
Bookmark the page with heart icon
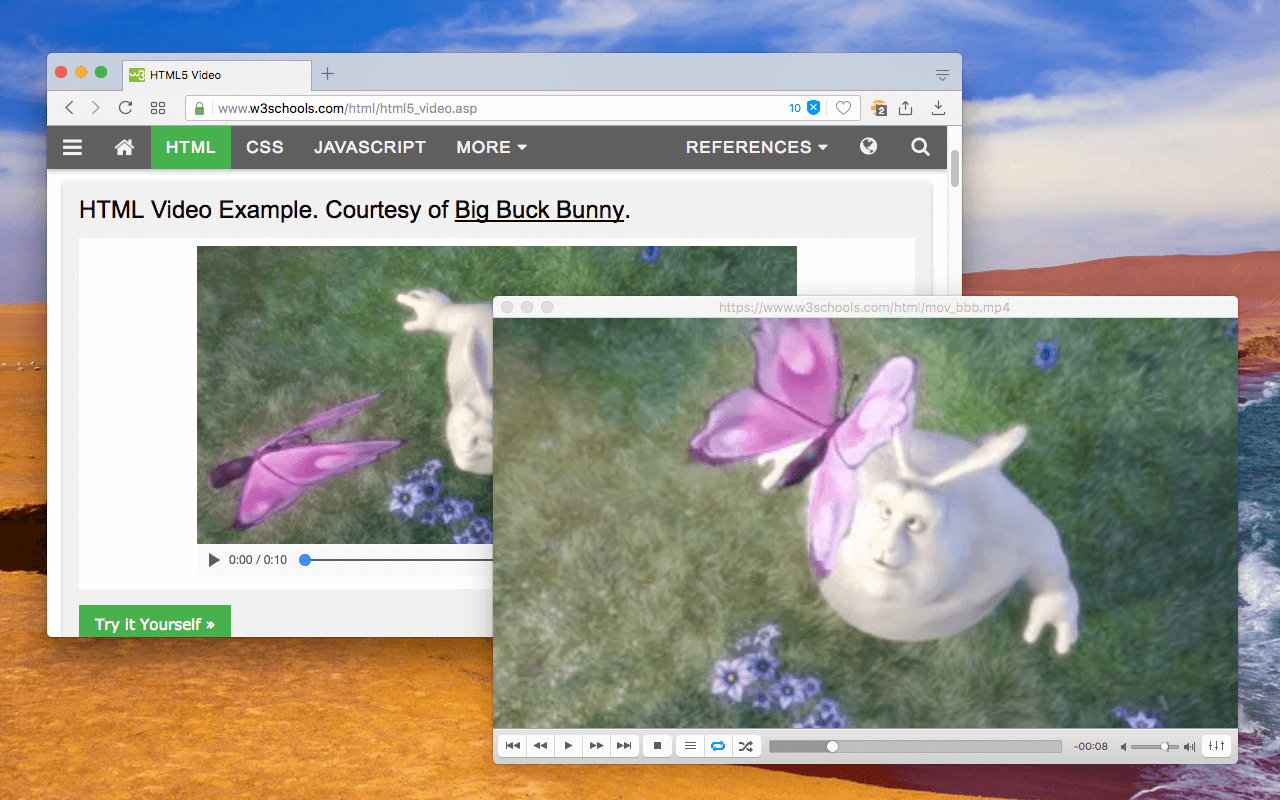(x=843, y=108)
